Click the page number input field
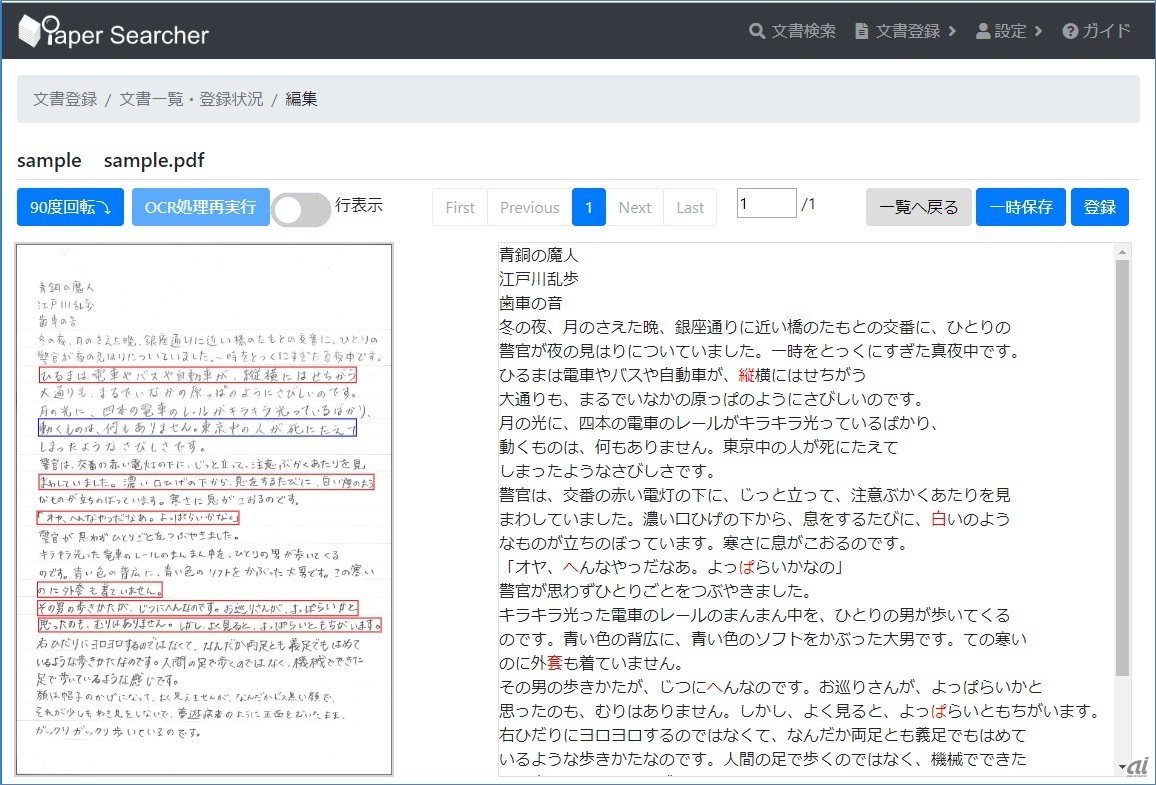 pyautogui.click(x=766, y=204)
